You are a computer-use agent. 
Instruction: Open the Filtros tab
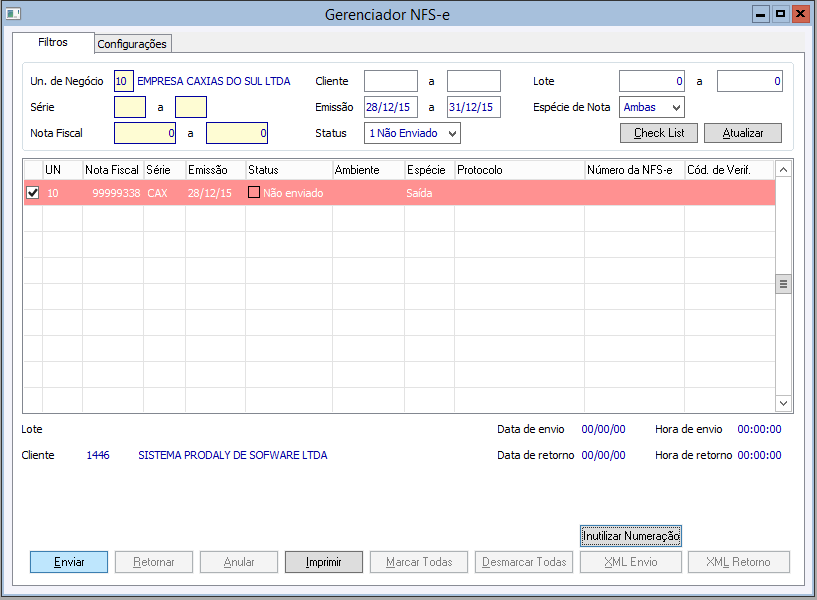point(53,42)
